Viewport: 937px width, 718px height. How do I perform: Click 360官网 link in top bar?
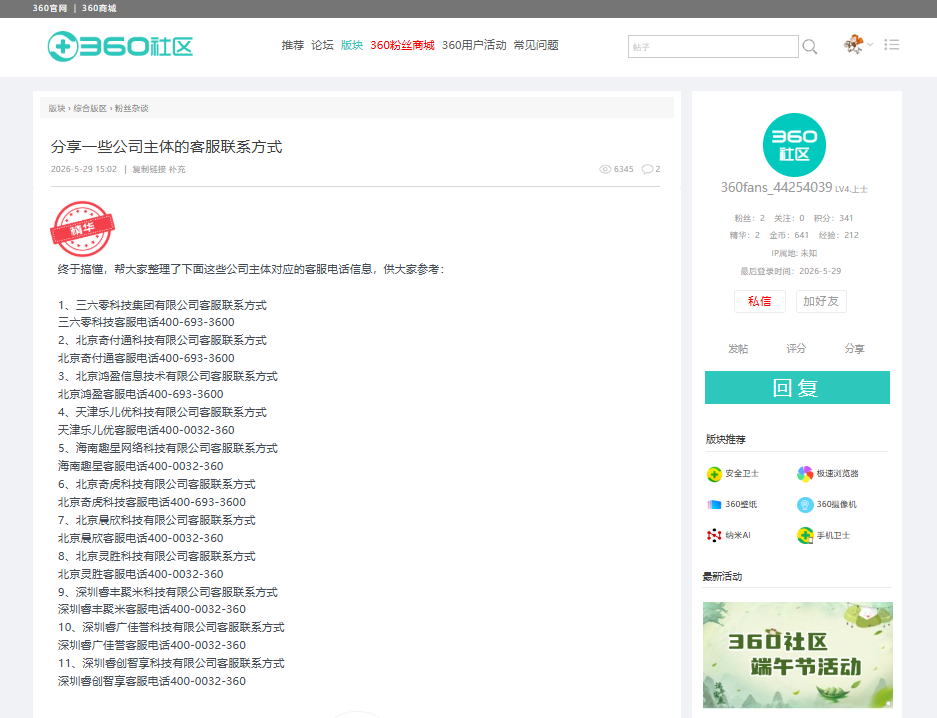pos(50,8)
